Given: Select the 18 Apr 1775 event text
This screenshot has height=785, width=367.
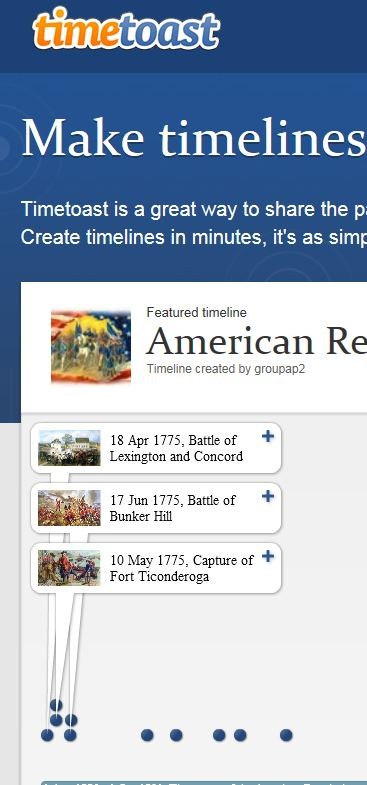Looking at the screenshot, I should [x=176, y=448].
